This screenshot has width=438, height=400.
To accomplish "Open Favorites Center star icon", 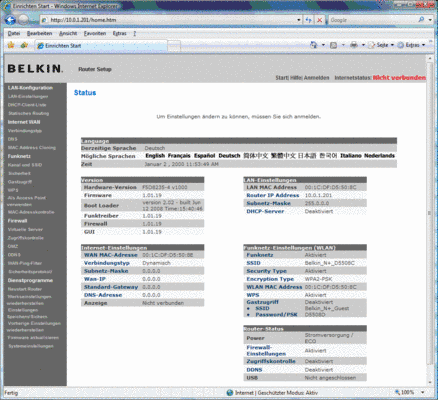I will click(x=11, y=45).
